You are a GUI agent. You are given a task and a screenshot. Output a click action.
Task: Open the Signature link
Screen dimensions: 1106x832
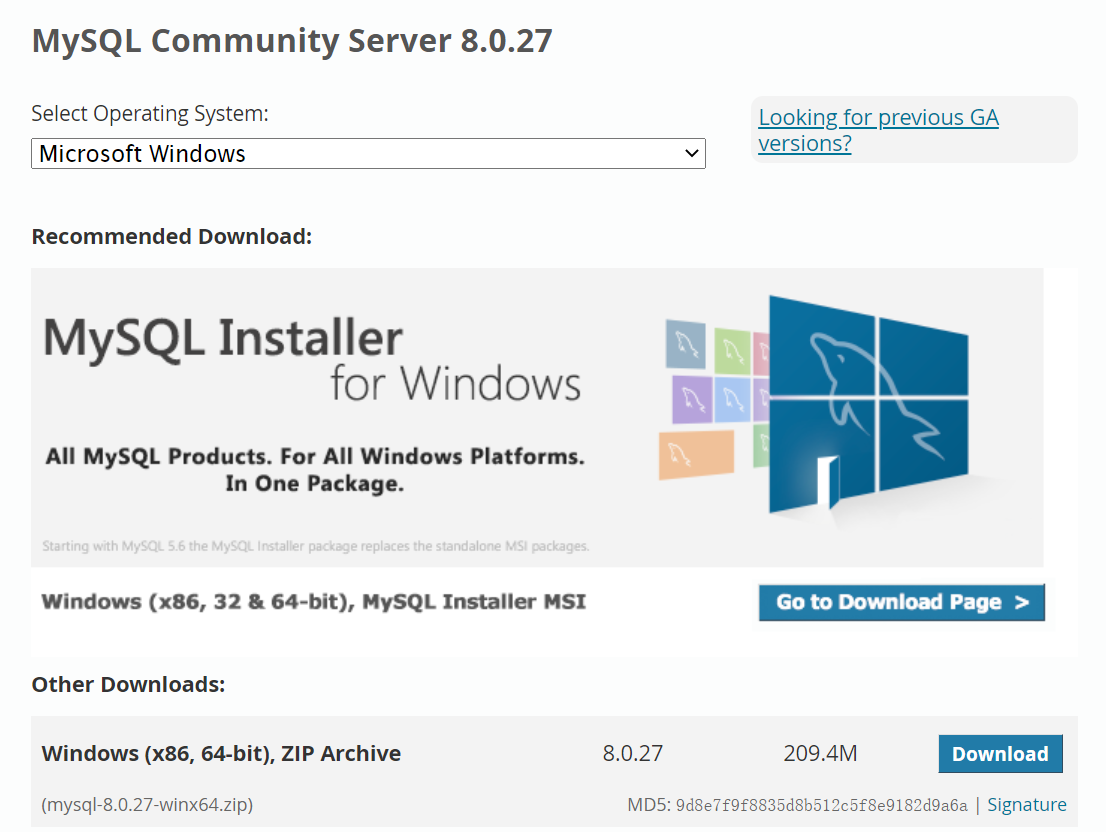tap(1026, 805)
